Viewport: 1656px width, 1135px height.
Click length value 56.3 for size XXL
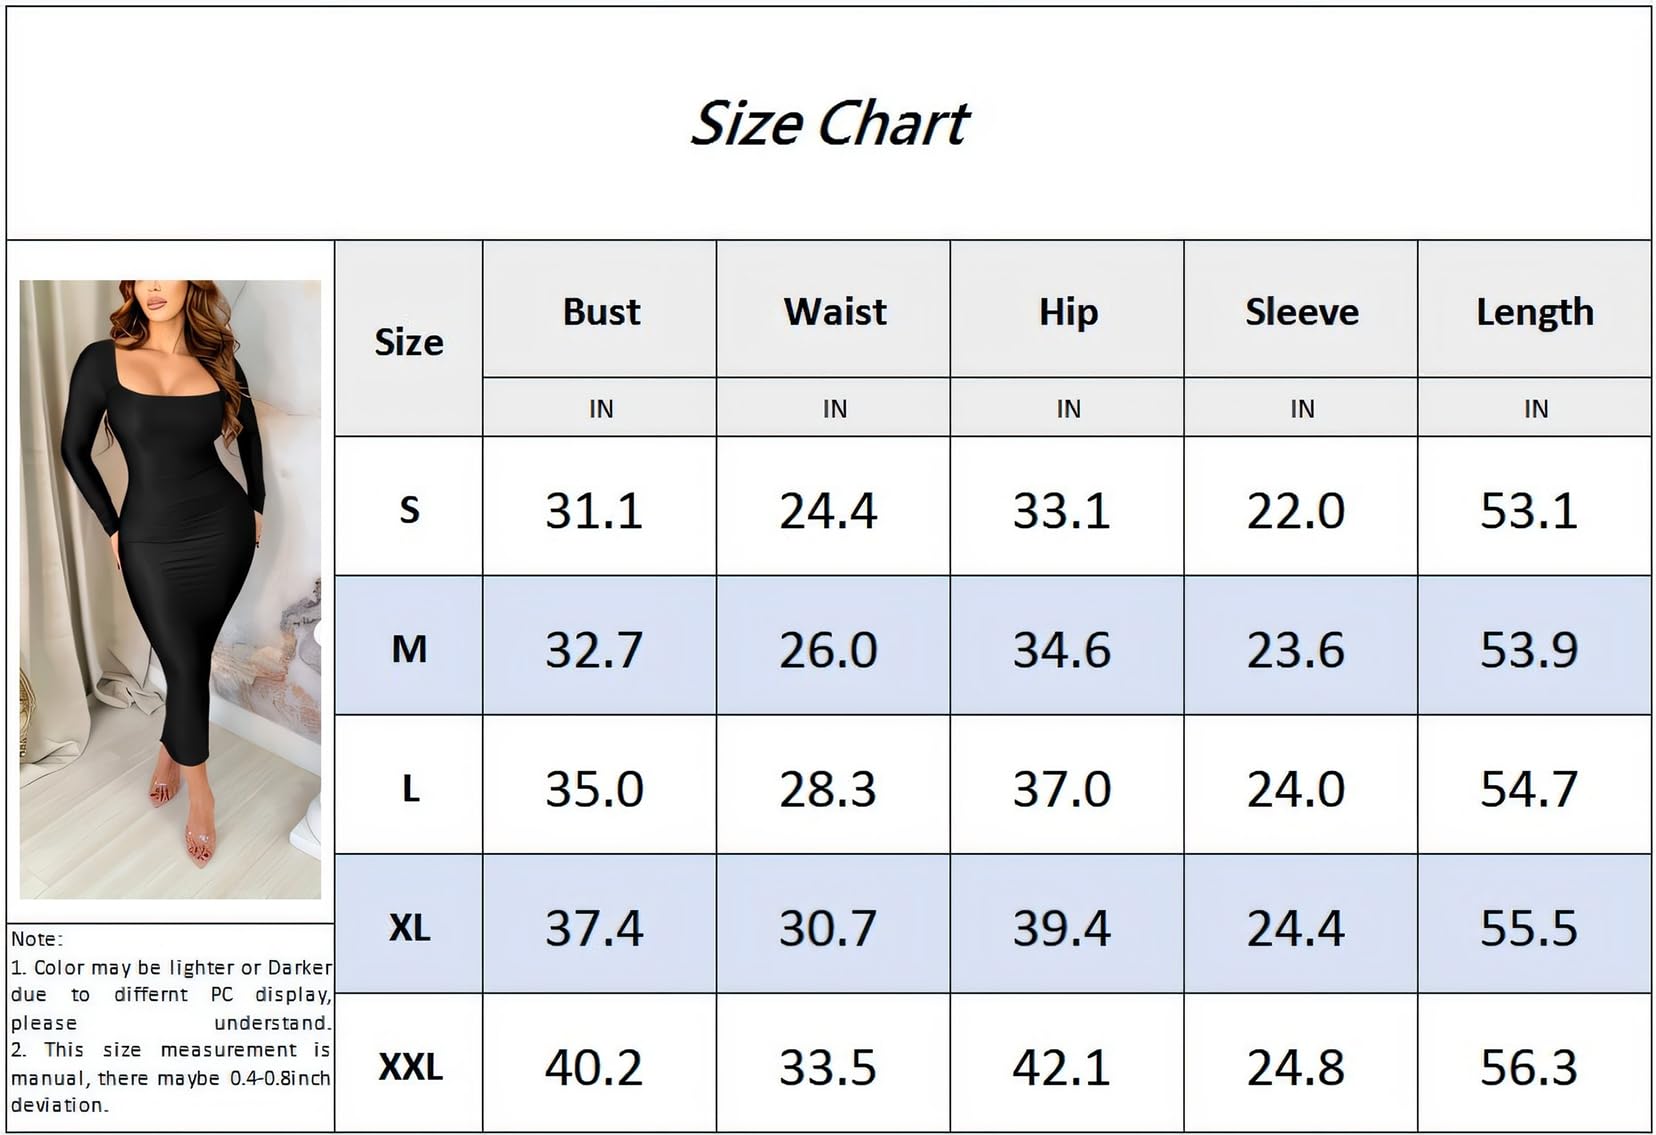[1528, 1067]
